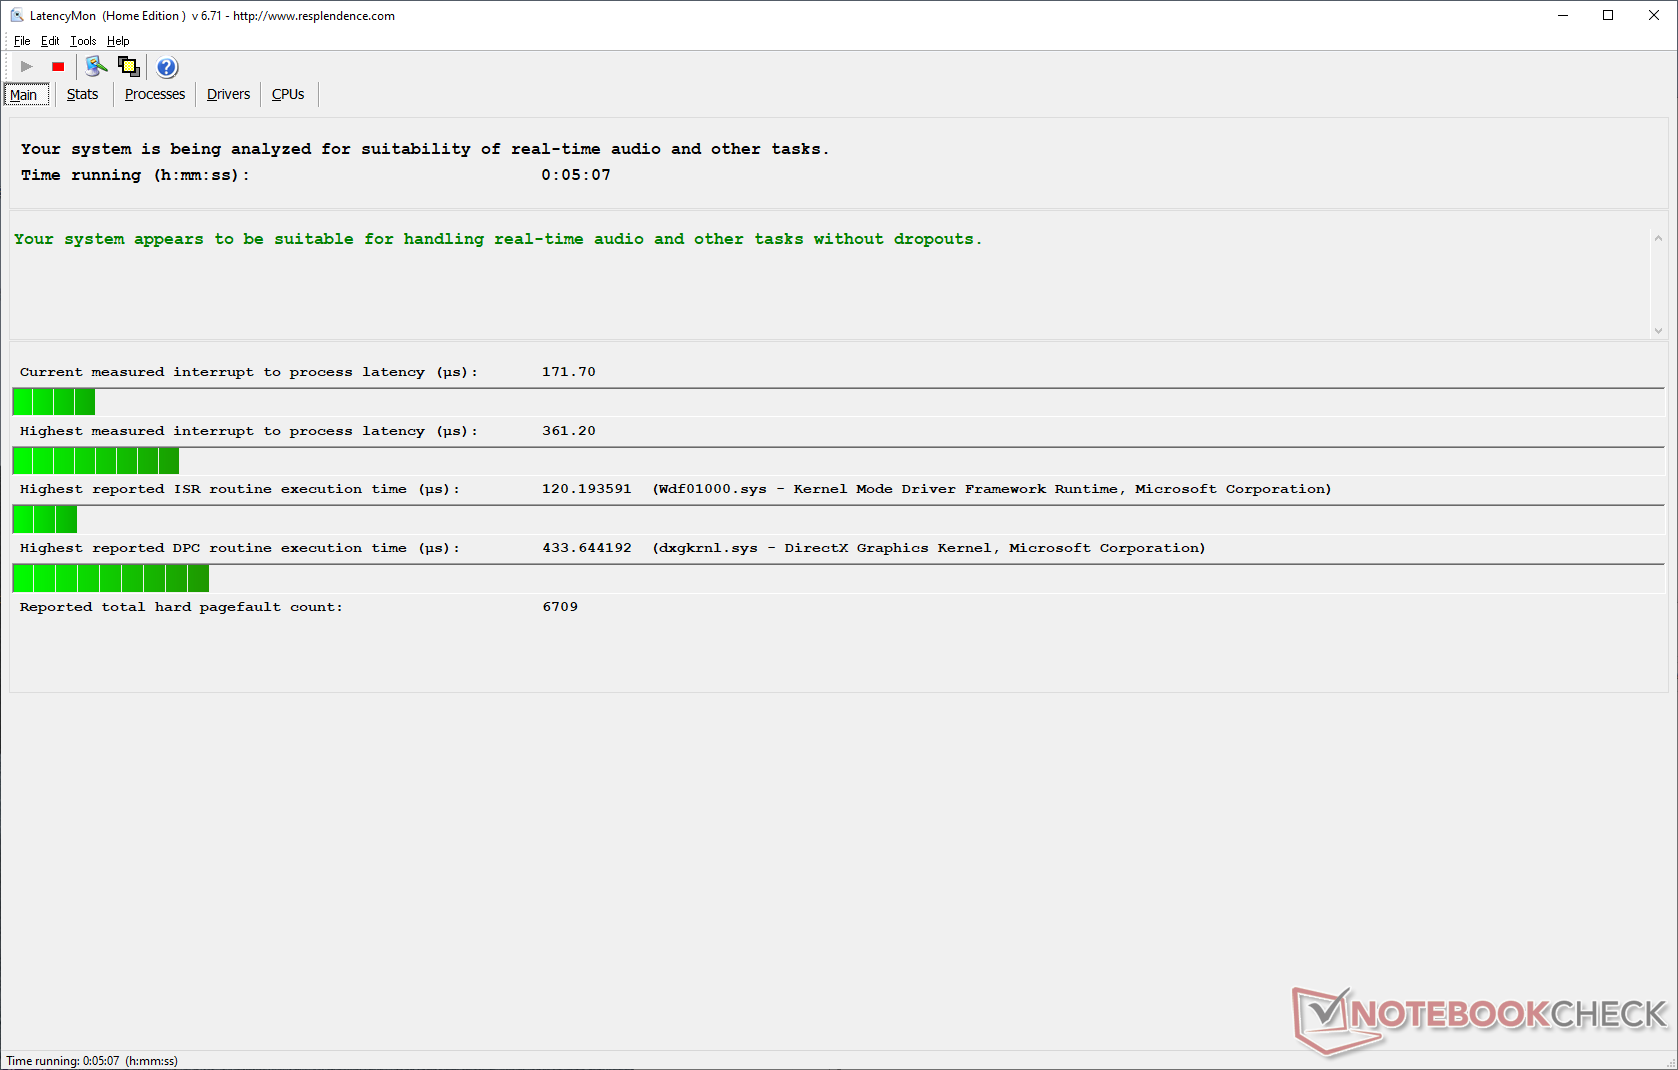Open the blue question mark help icon
This screenshot has width=1678, height=1070.
click(x=167, y=67)
